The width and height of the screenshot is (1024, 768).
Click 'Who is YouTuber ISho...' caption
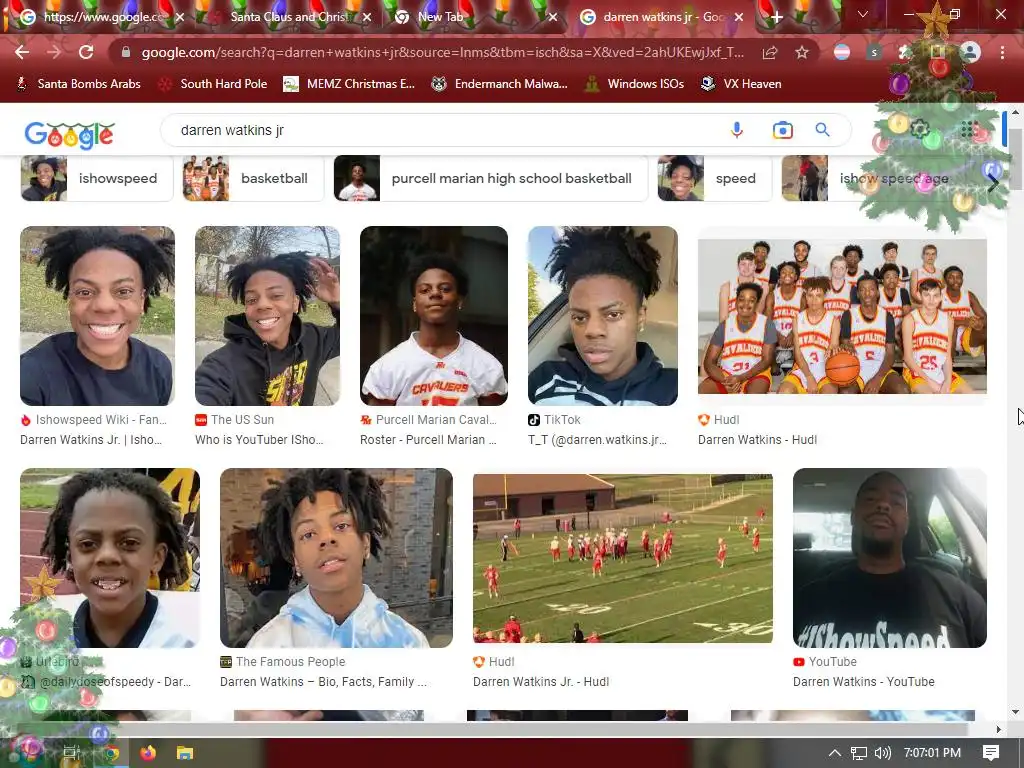(x=259, y=440)
